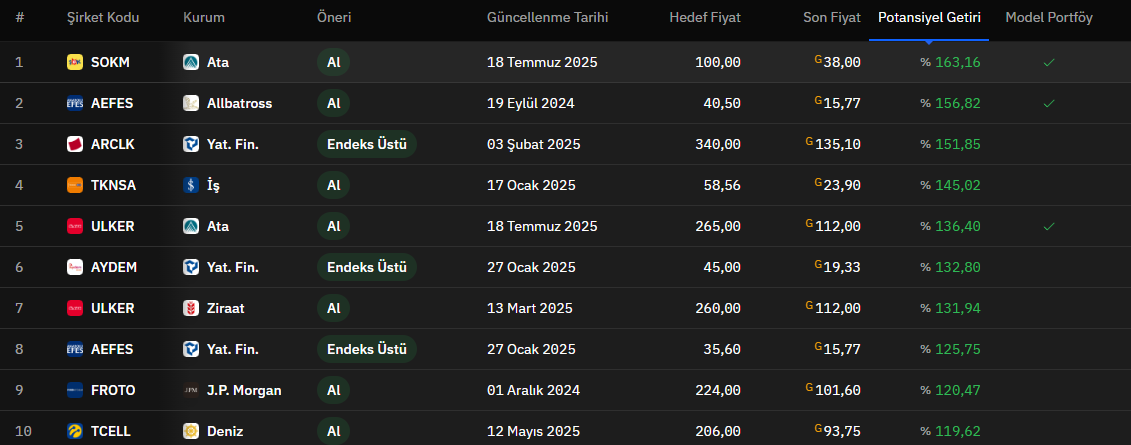
Task: Sort by Güncellenme Tarihi column header
Action: 547,17
